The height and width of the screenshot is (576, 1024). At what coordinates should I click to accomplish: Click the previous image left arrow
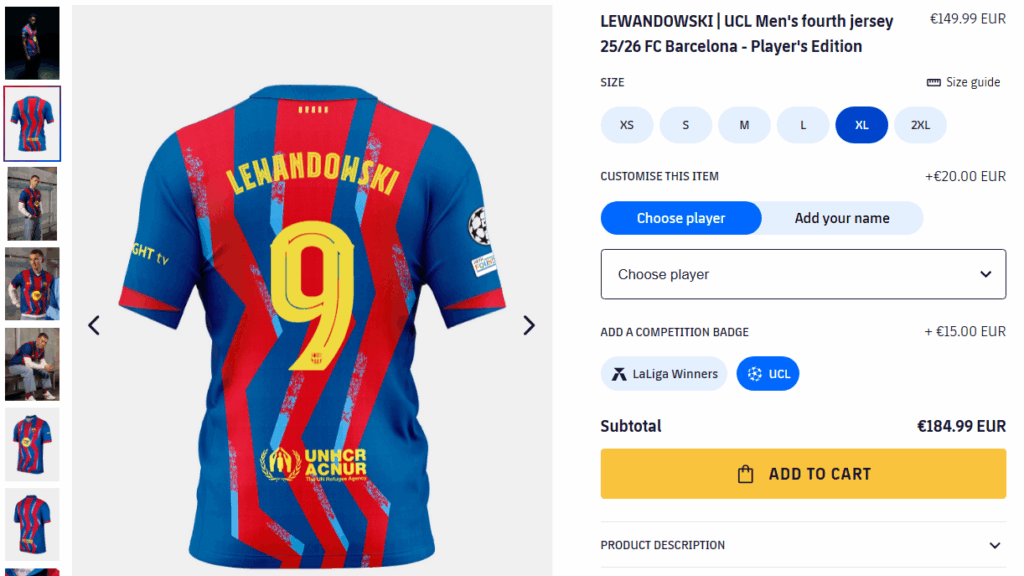[94, 325]
